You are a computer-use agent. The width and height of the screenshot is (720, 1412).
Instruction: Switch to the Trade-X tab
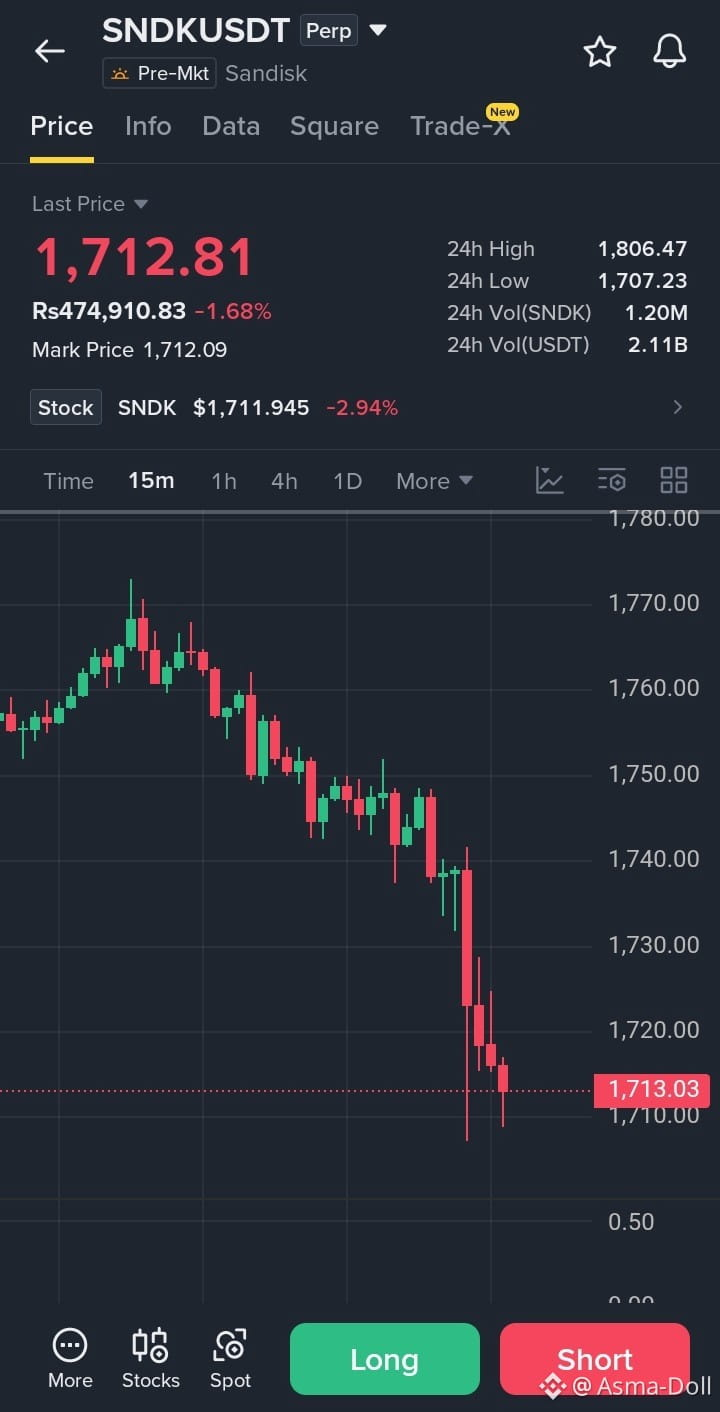(461, 126)
